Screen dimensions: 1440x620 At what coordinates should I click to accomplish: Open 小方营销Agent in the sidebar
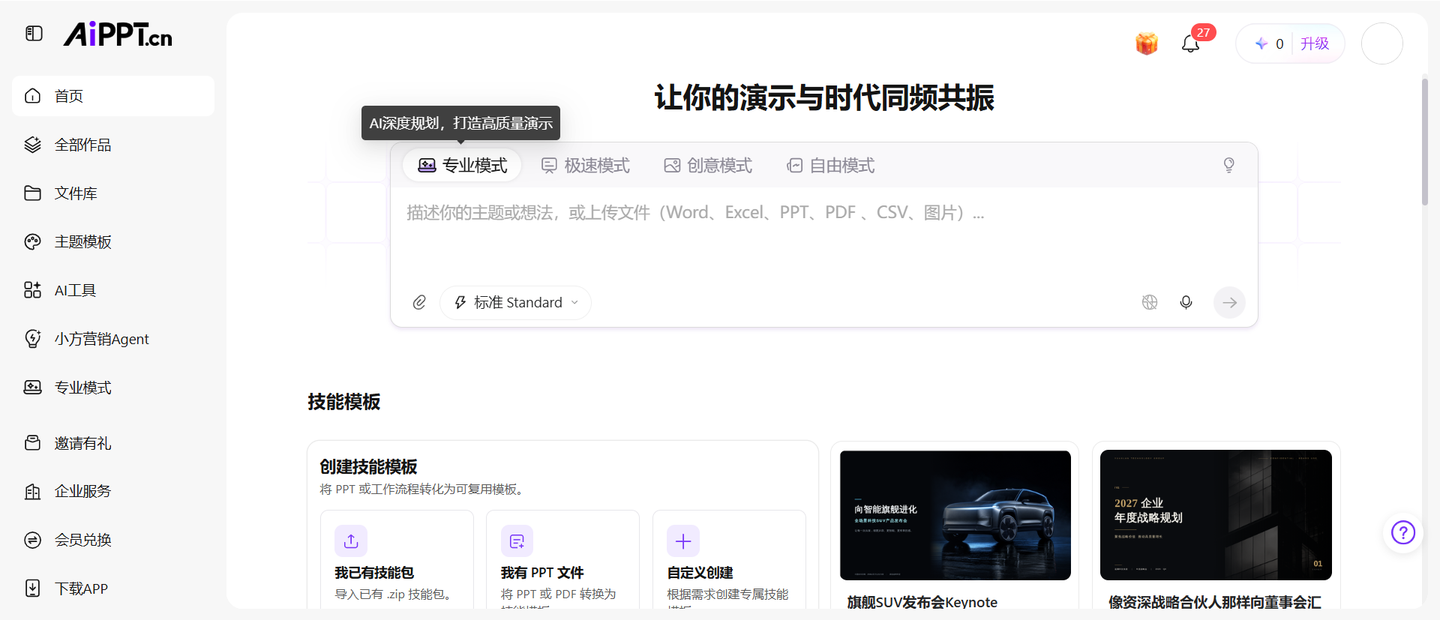click(113, 339)
